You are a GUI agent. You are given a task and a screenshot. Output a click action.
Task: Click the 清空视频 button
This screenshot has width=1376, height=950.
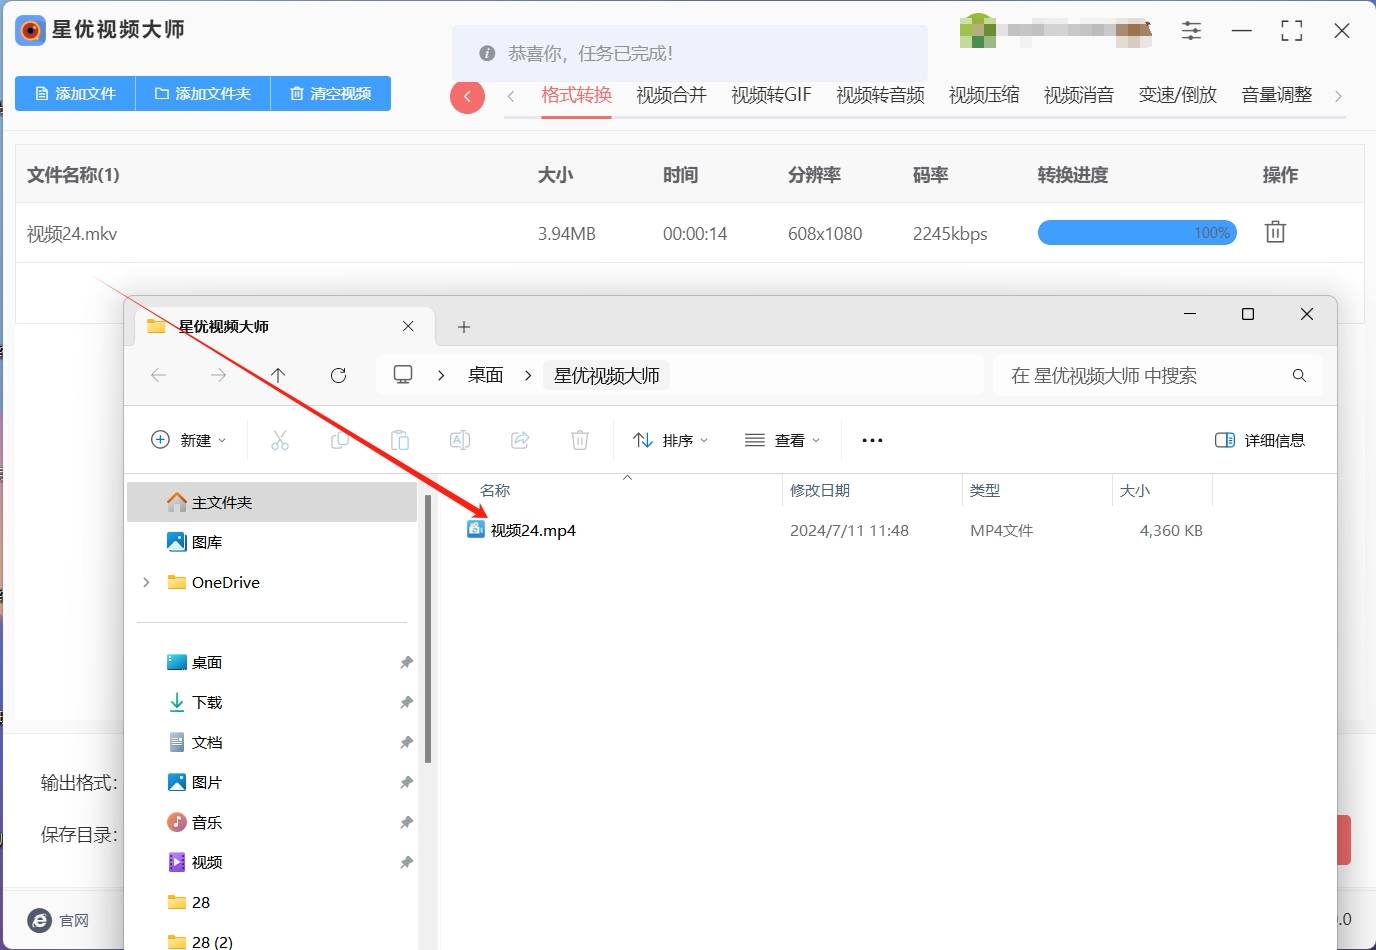(331, 93)
